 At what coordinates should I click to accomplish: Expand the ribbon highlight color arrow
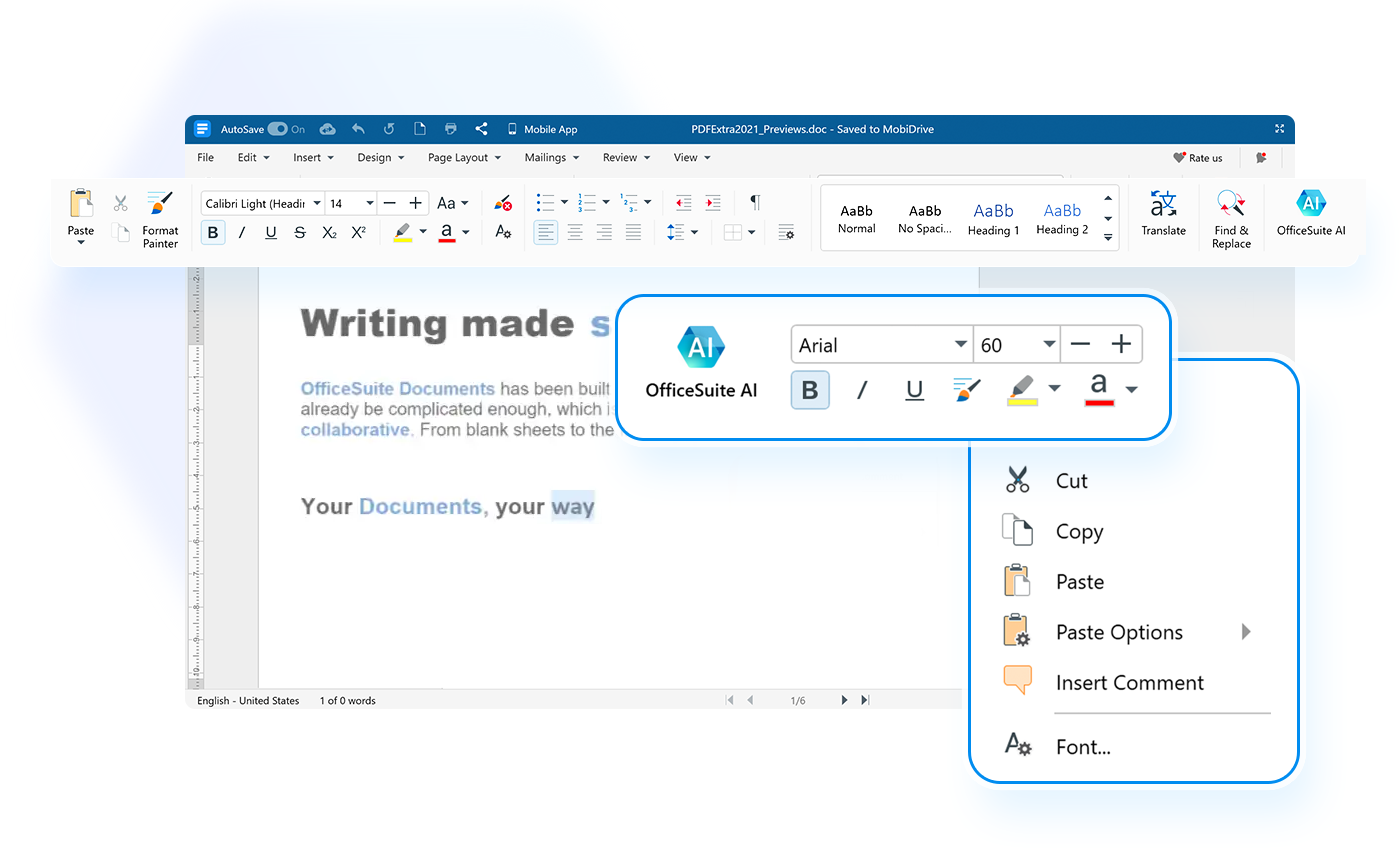[423, 232]
